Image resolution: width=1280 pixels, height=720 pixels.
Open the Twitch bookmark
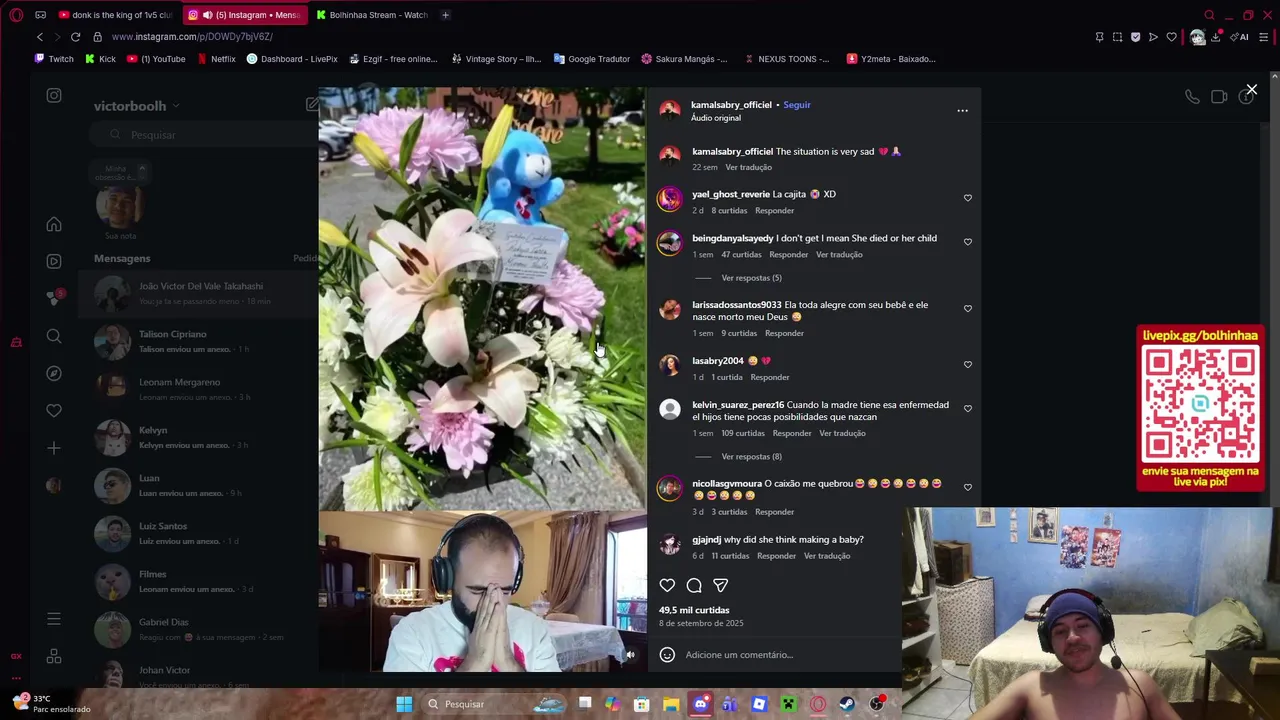click(54, 59)
